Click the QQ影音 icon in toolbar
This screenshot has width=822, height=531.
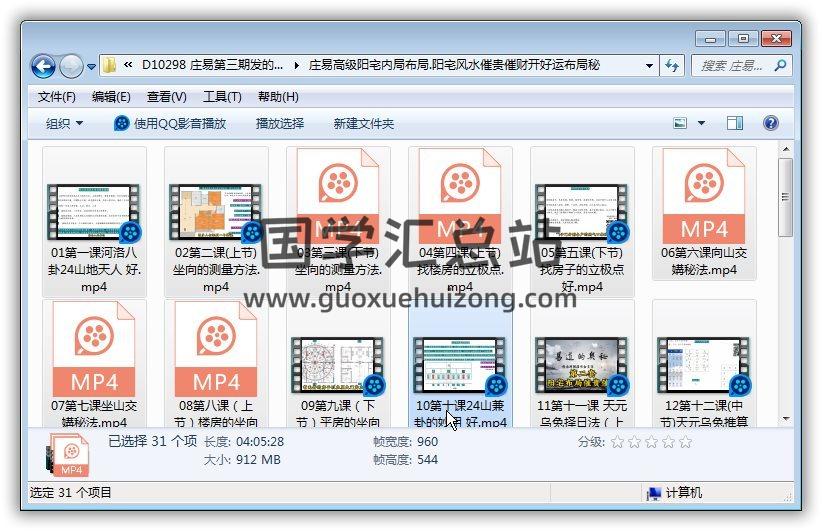122,124
